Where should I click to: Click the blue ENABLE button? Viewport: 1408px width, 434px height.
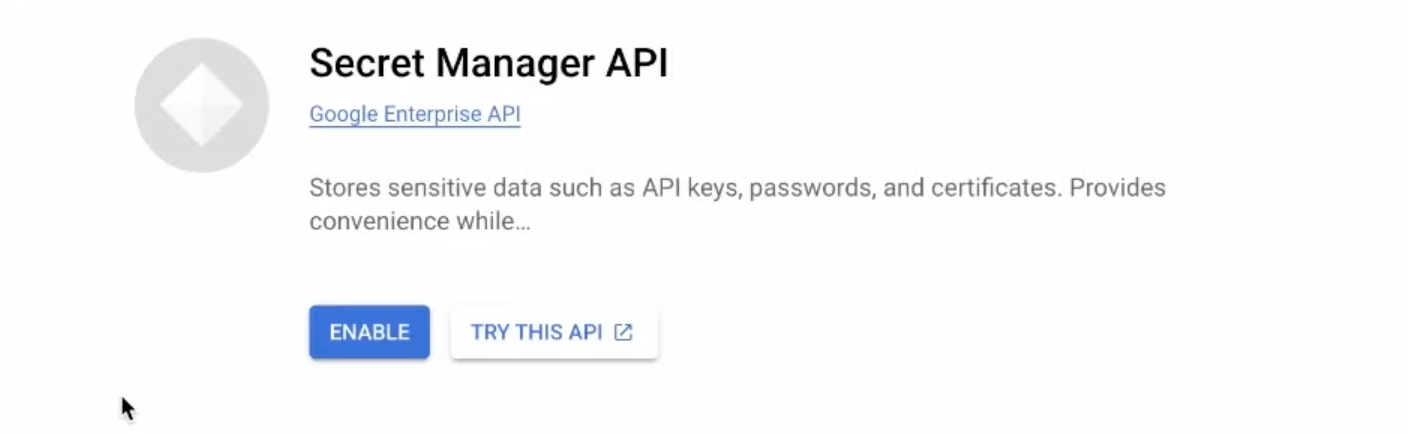(369, 332)
